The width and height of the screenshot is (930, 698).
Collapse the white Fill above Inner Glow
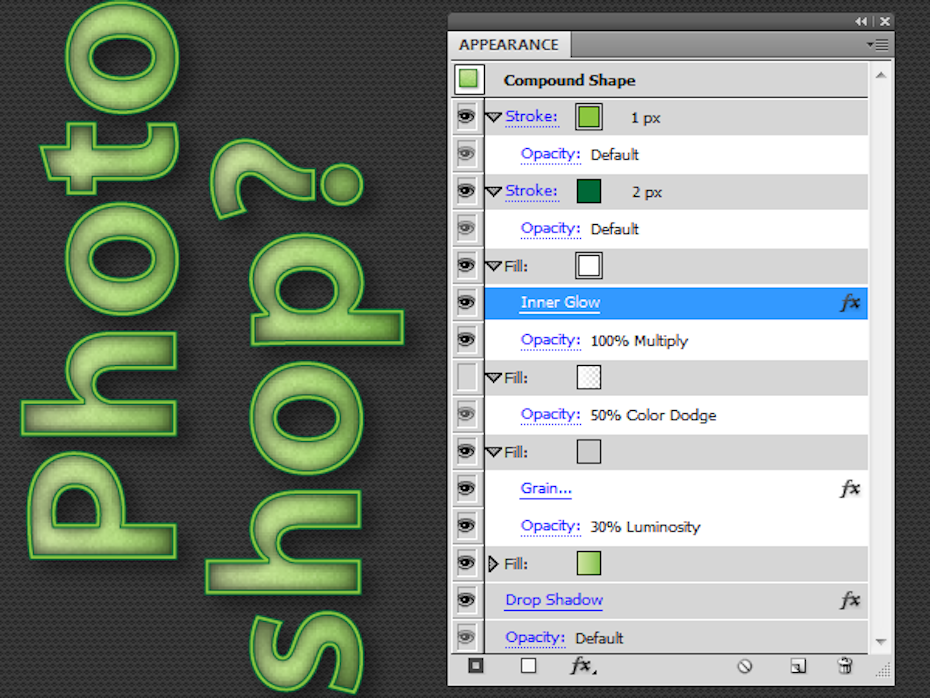pyautogui.click(x=493, y=266)
